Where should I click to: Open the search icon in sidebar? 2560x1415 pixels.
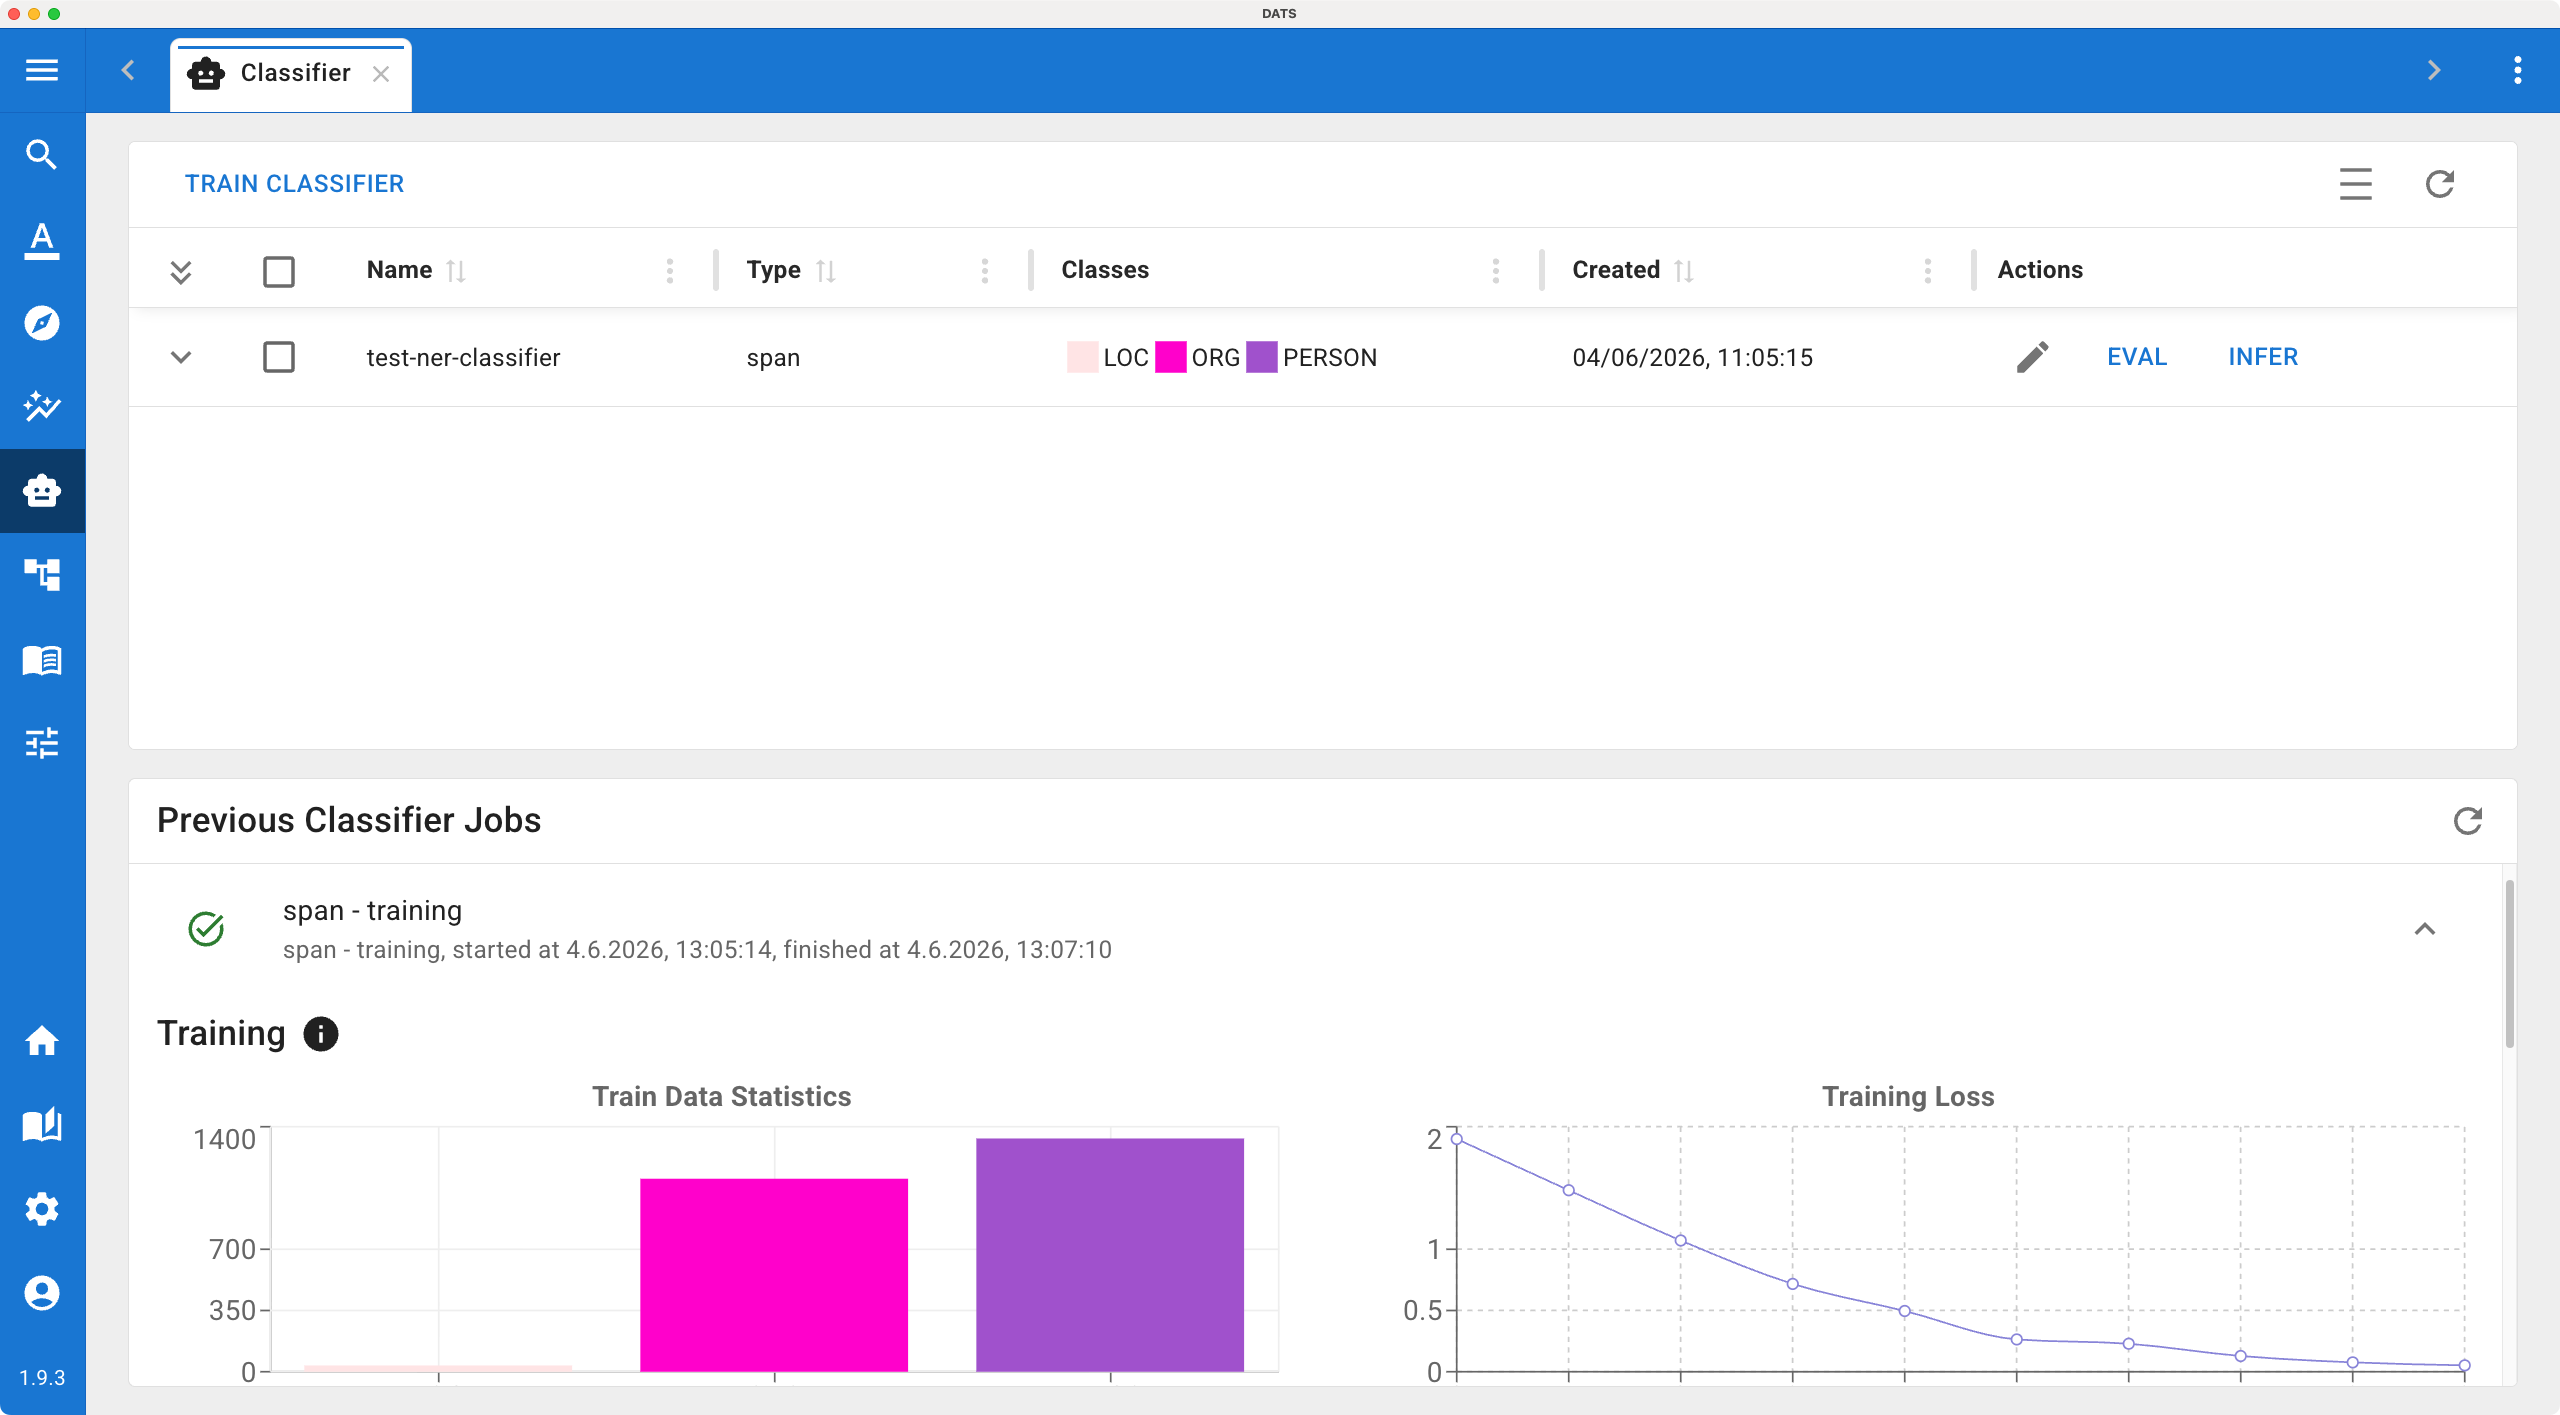click(42, 155)
